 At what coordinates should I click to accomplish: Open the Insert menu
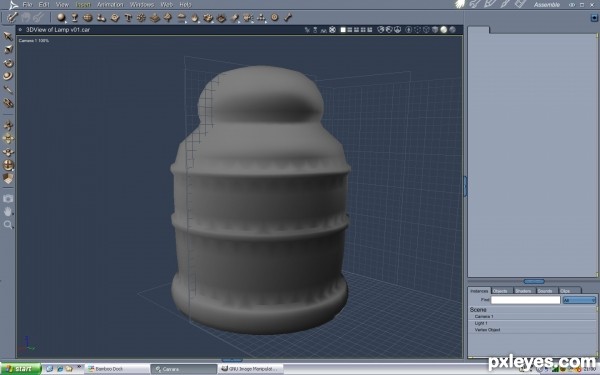point(83,5)
